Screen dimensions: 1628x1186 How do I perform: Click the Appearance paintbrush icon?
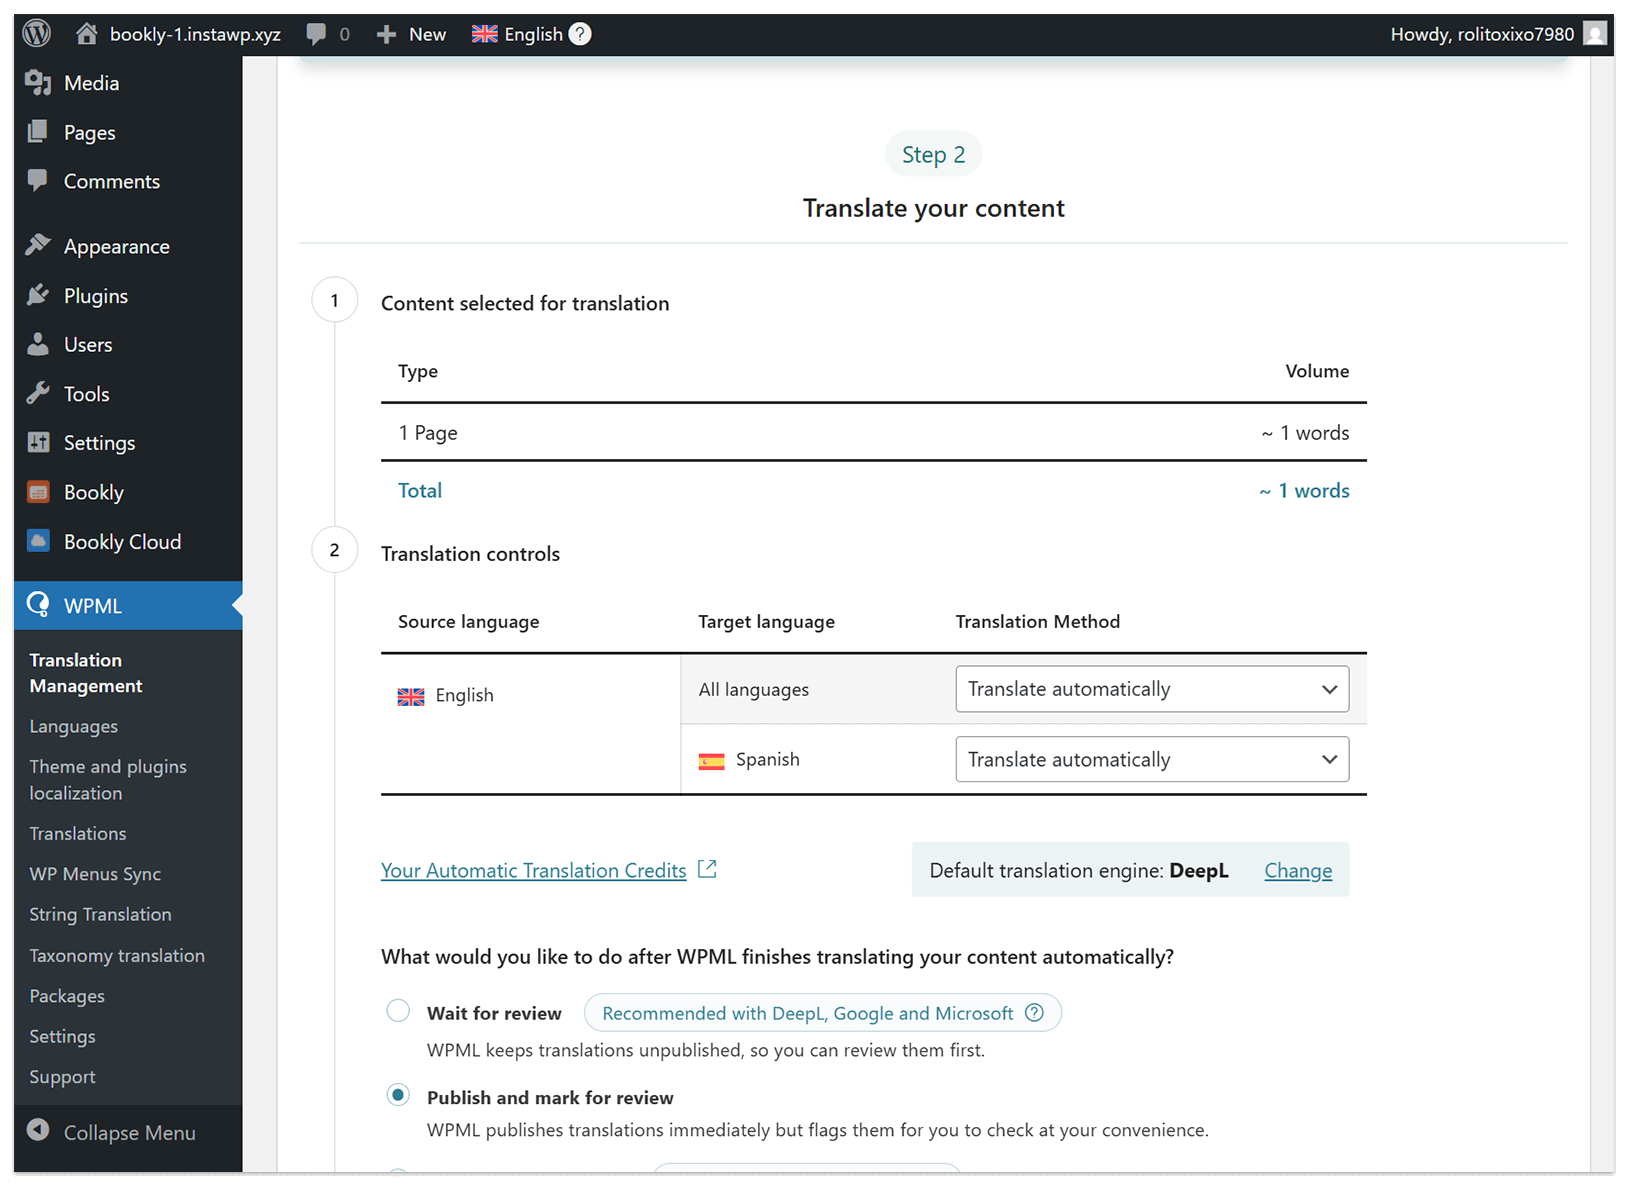click(38, 246)
